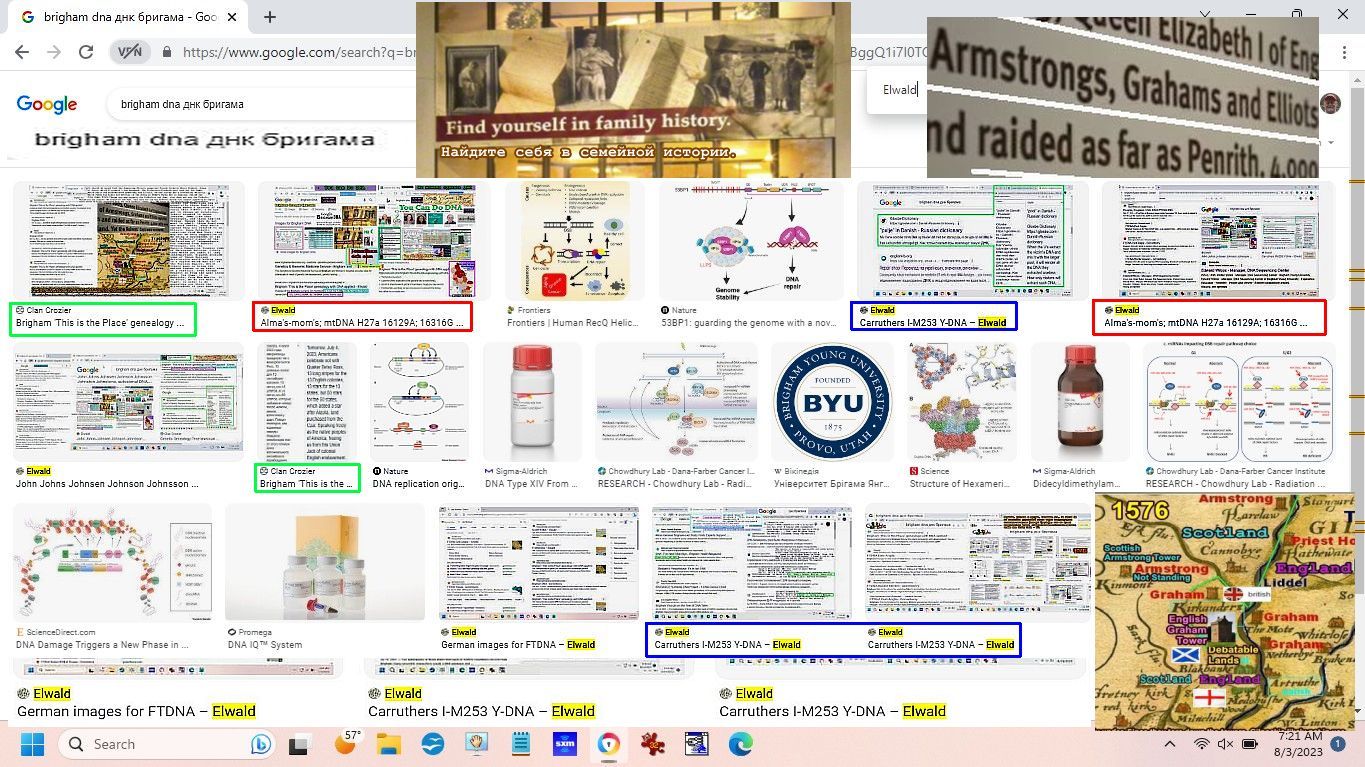Reload the Google search page
This screenshot has height=767, width=1365.
86,52
